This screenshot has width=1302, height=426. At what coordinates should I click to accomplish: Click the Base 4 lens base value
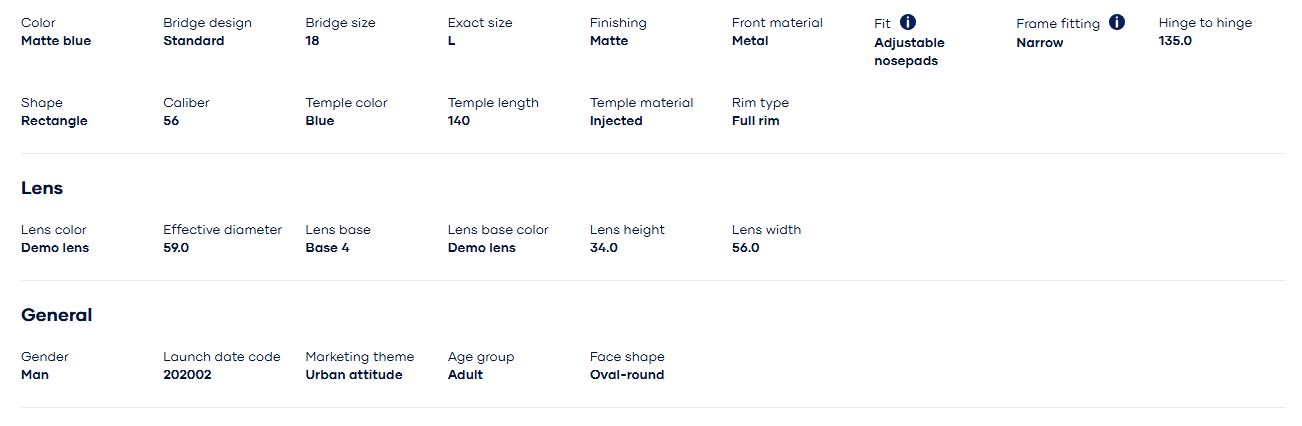(327, 248)
